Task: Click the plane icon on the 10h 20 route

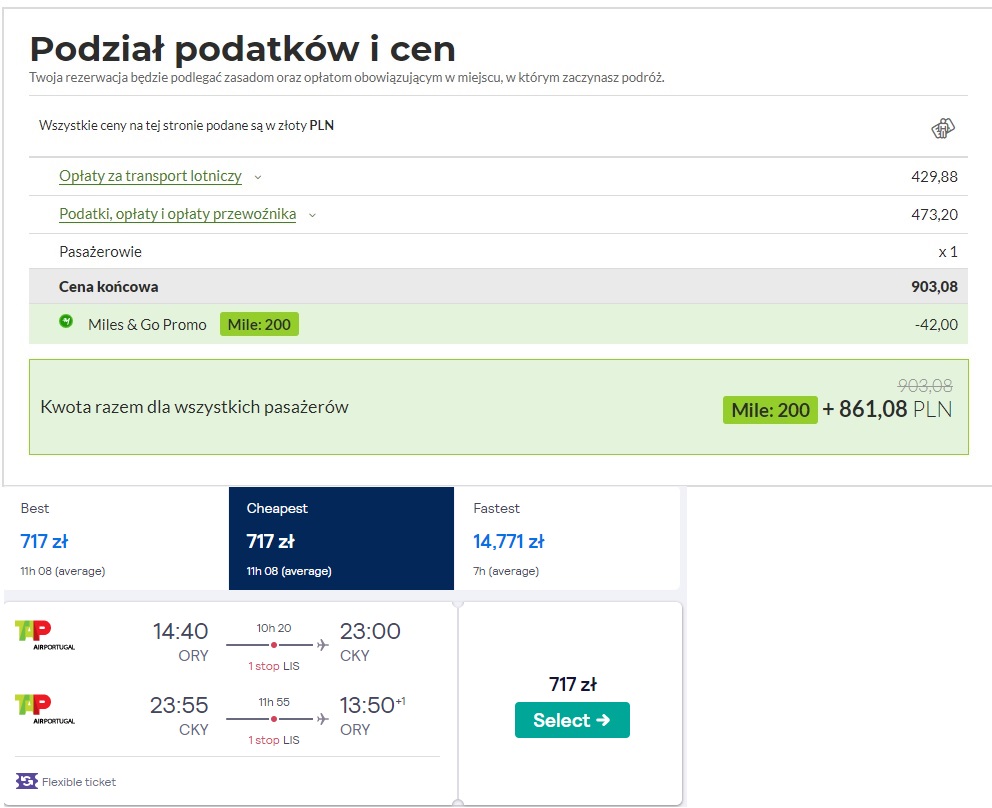Action: tap(323, 645)
